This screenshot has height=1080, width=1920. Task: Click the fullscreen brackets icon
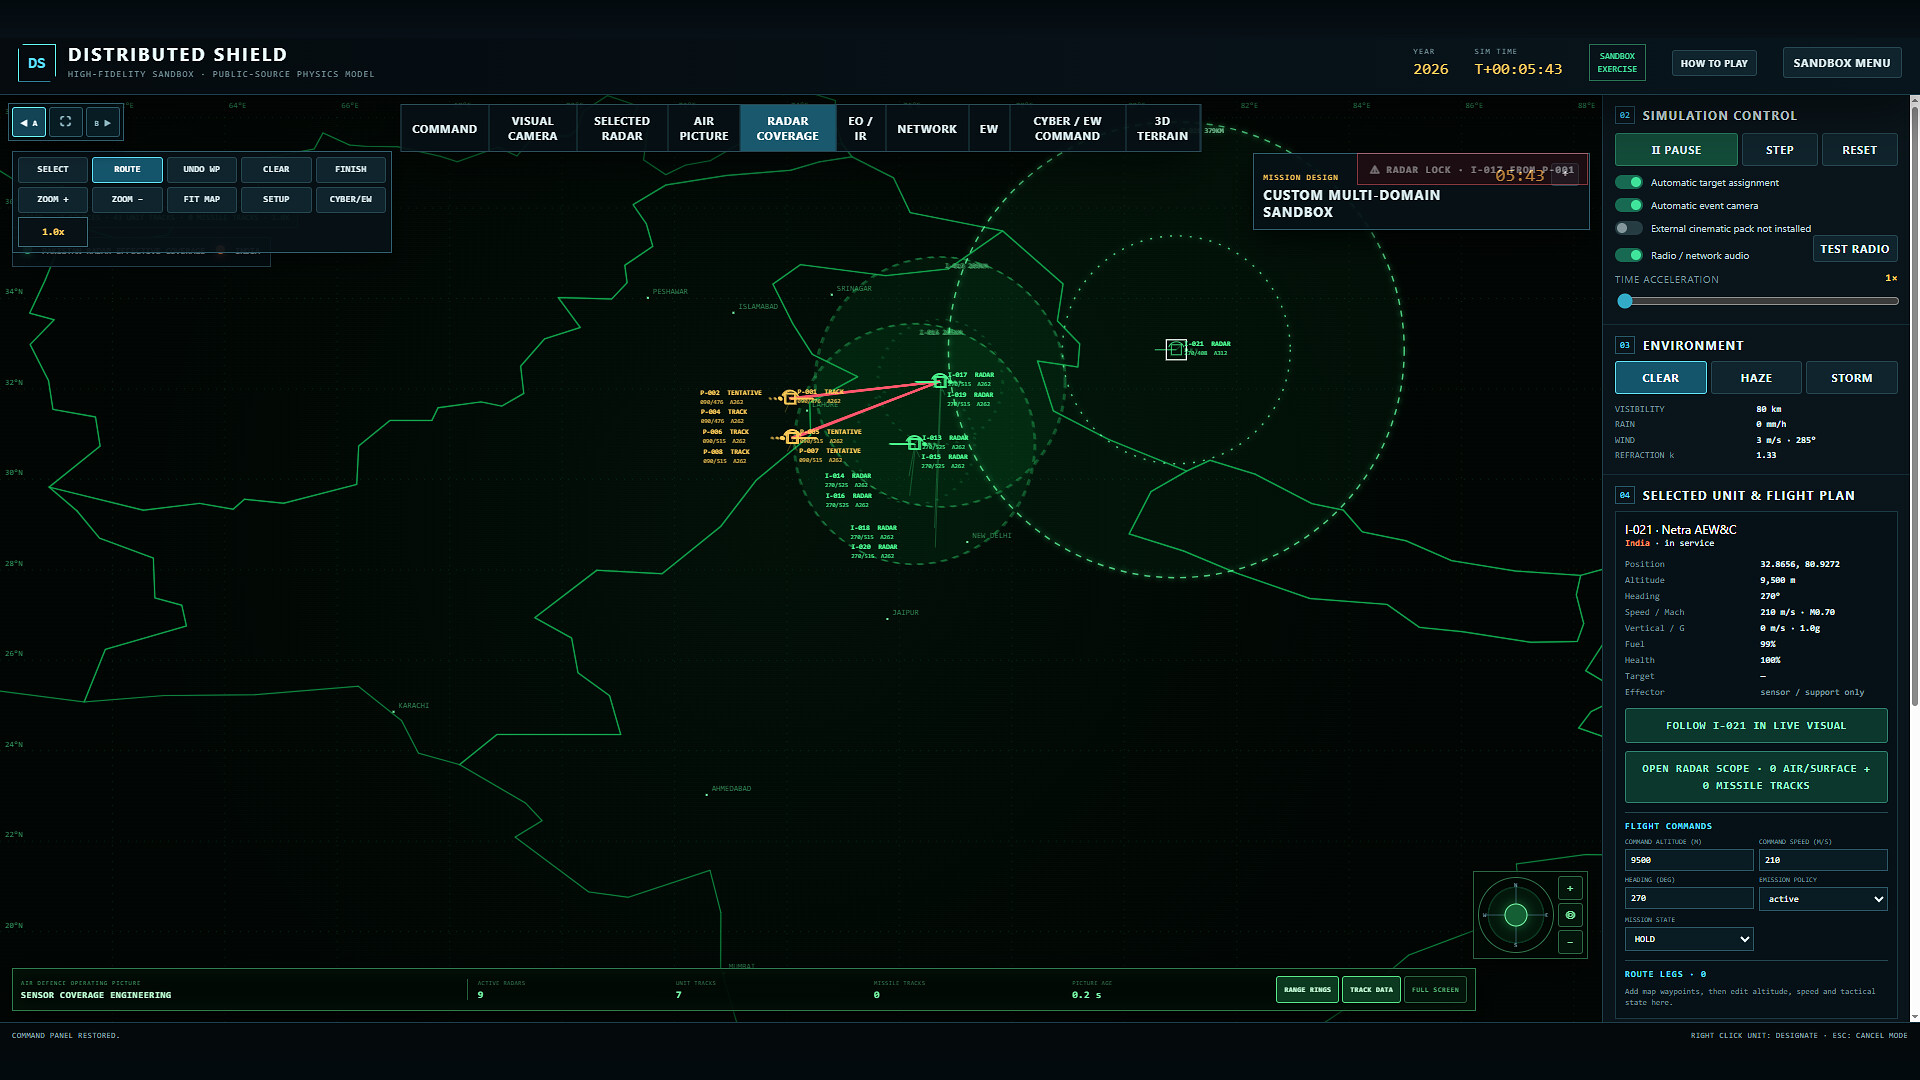(x=65, y=122)
